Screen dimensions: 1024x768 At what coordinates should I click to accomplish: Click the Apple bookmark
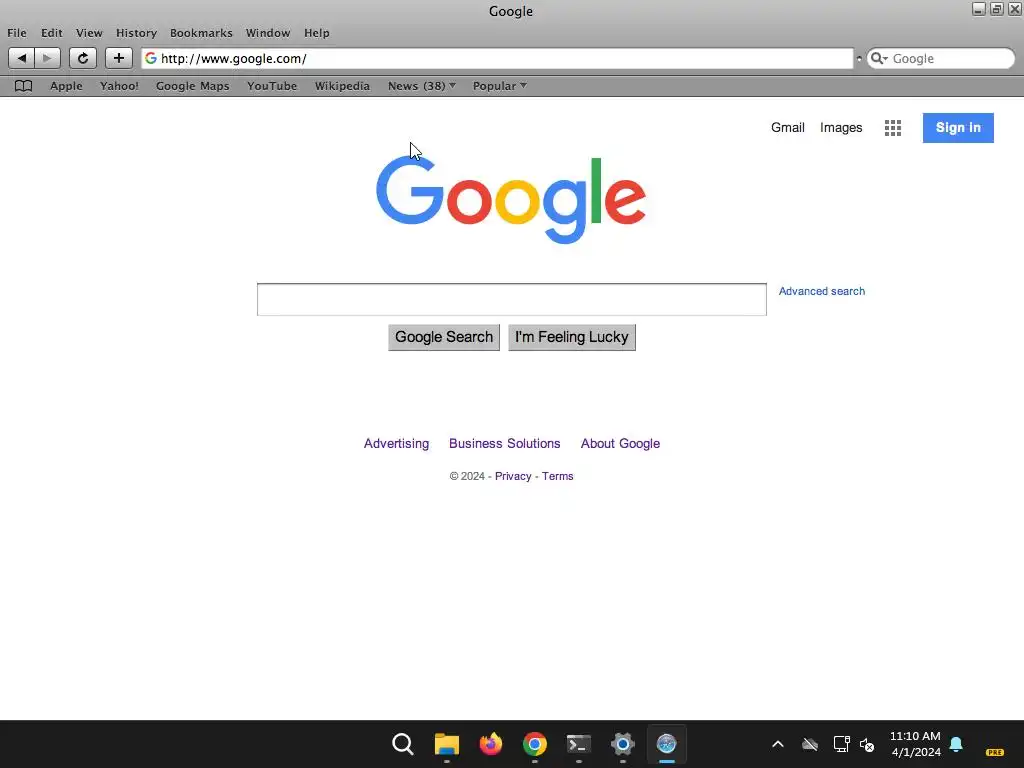point(67,86)
